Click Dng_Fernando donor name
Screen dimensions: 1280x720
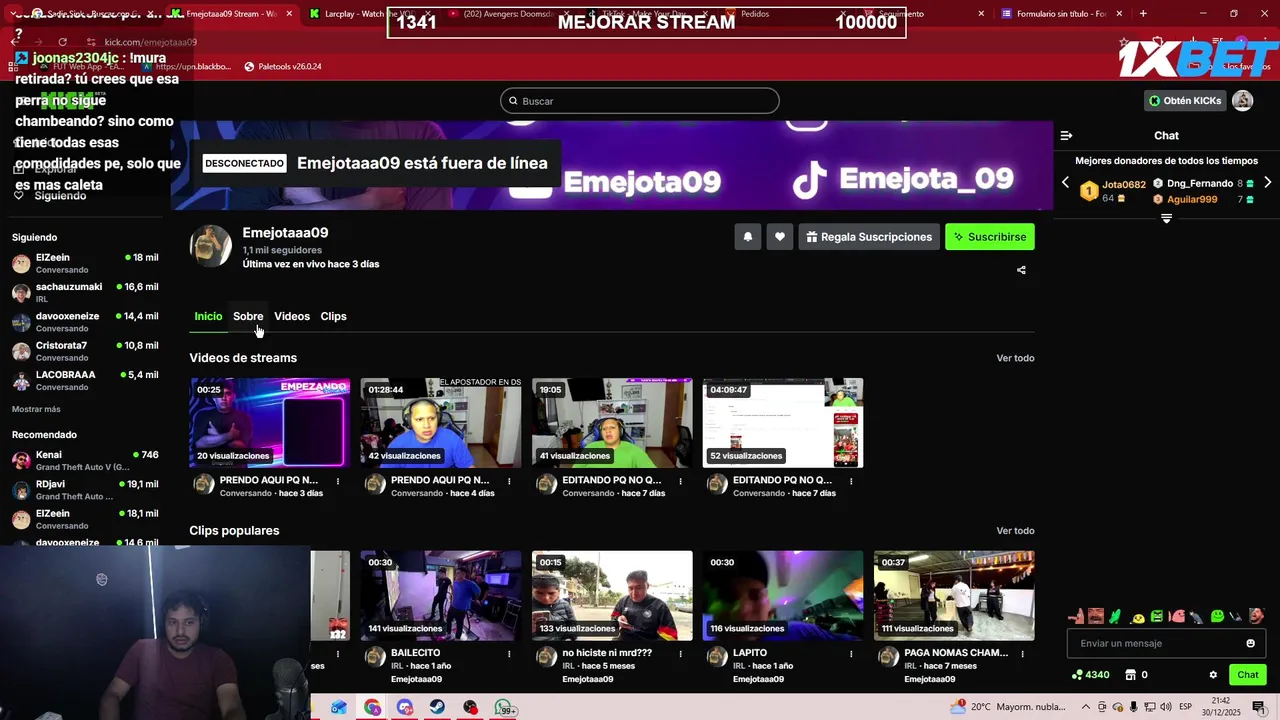[1199, 184]
